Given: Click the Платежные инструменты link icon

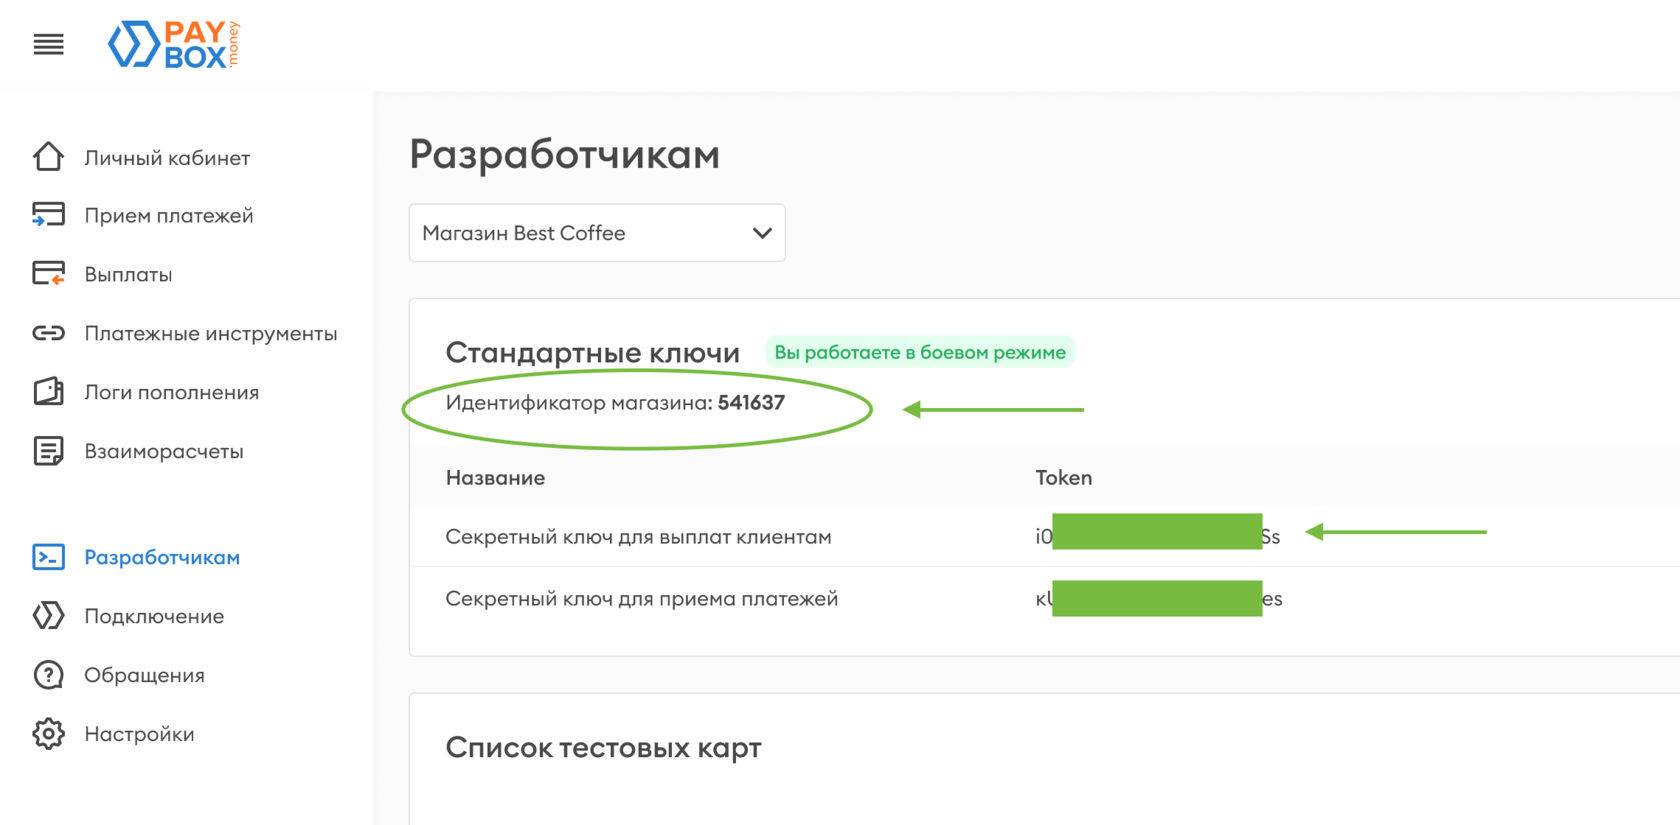Looking at the screenshot, I should point(48,333).
